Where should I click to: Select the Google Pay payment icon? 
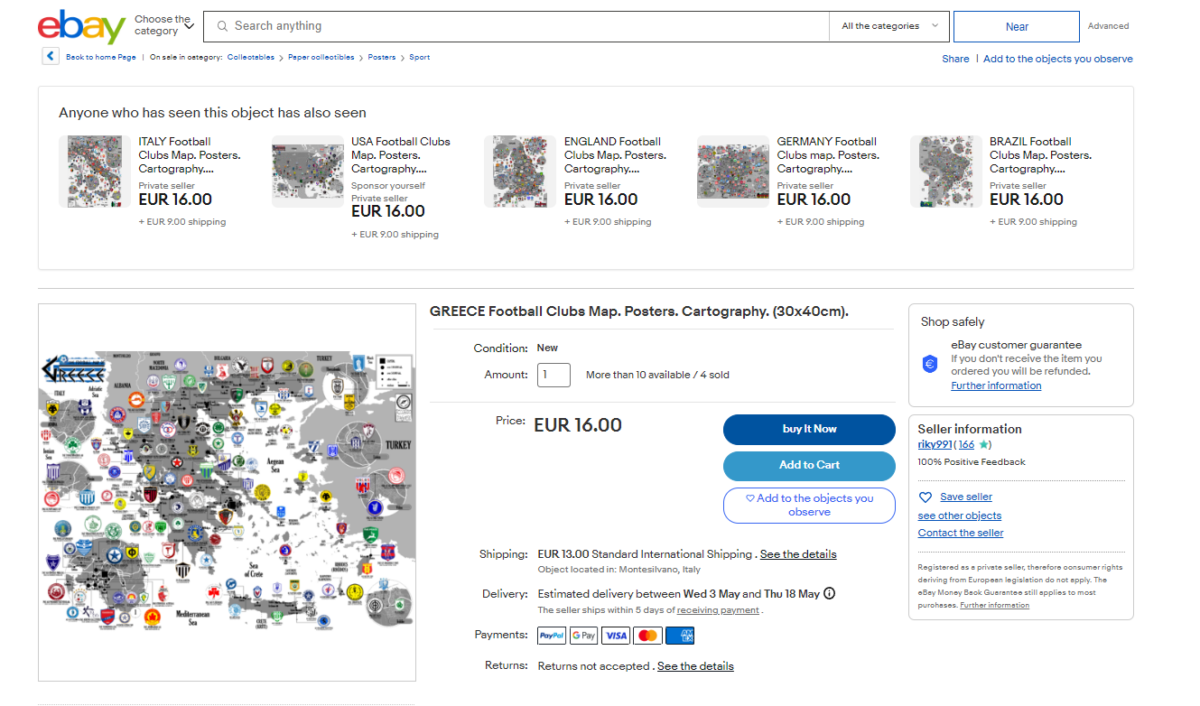pyautogui.click(x=583, y=635)
